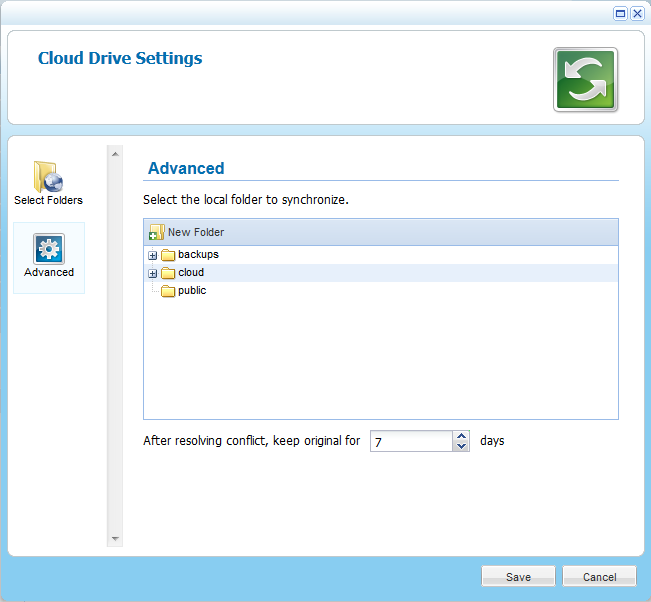Open the Advanced settings section icon
Image resolution: width=651 pixels, height=602 pixels.
pyautogui.click(x=49, y=249)
